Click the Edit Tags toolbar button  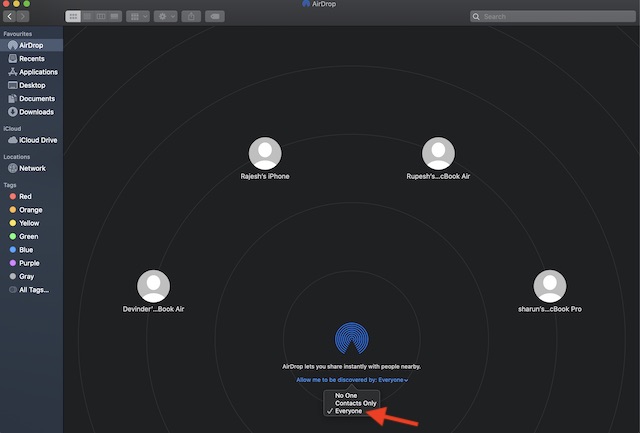pyautogui.click(x=215, y=16)
